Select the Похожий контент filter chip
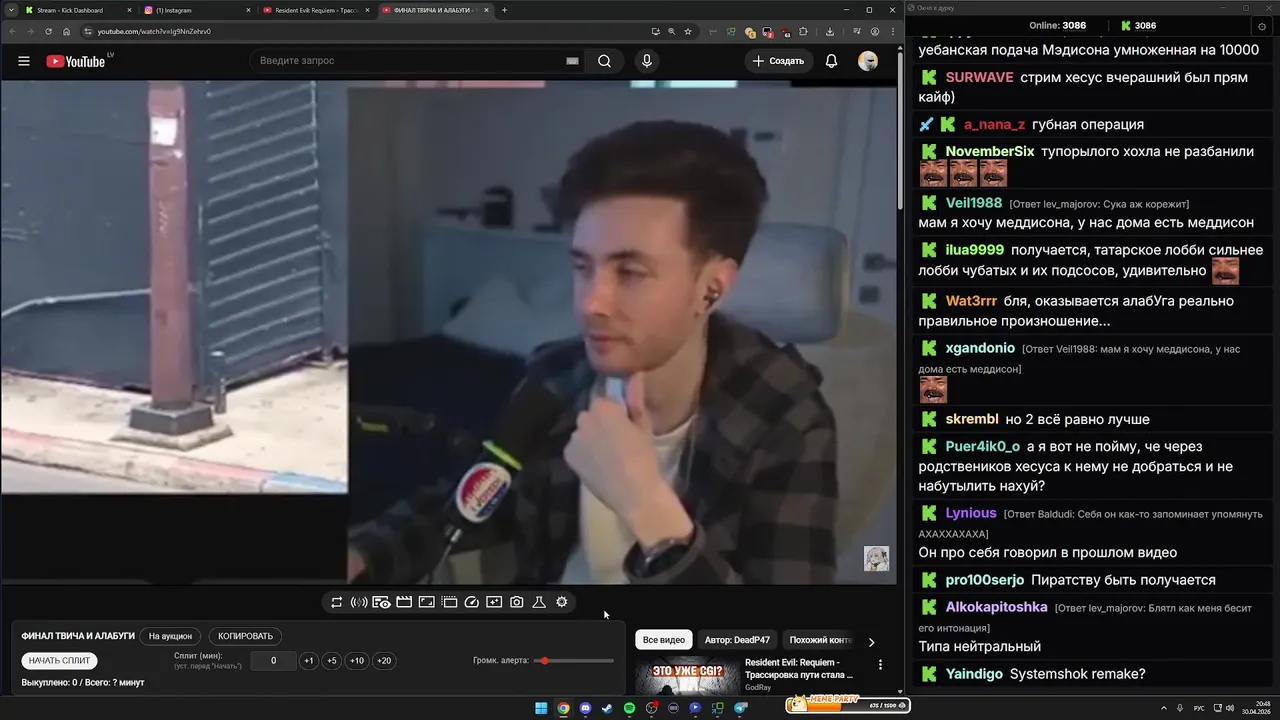The width and height of the screenshot is (1280, 720). (820, 640)
